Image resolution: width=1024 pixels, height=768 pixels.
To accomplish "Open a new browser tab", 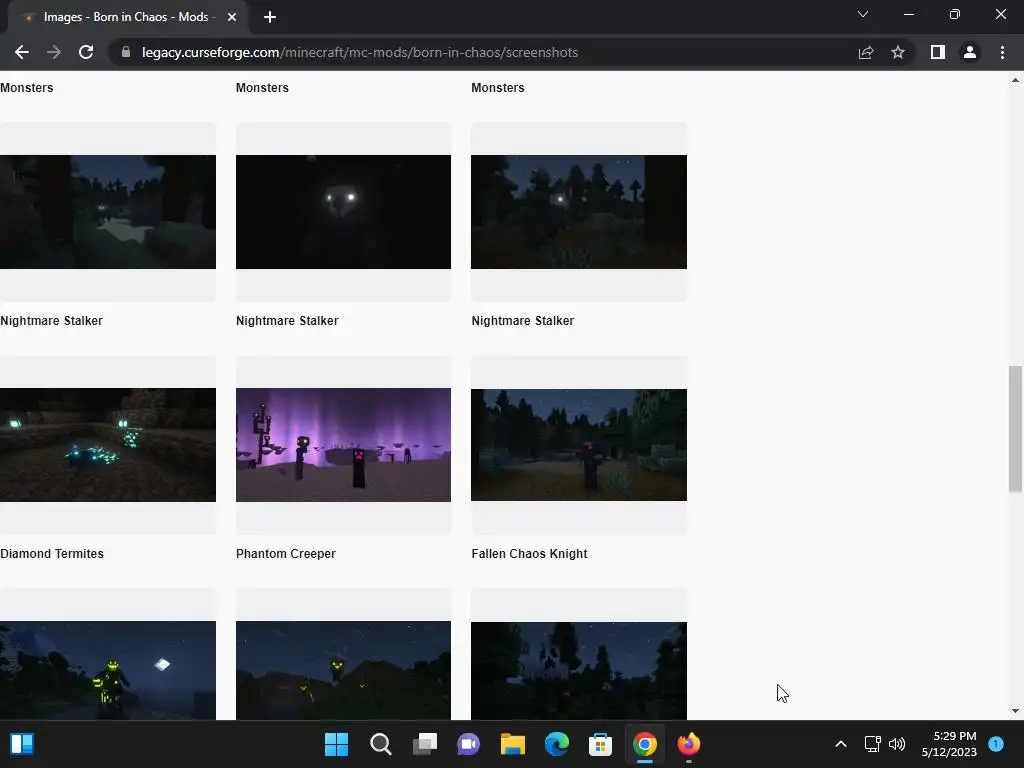I will [270, 17].
